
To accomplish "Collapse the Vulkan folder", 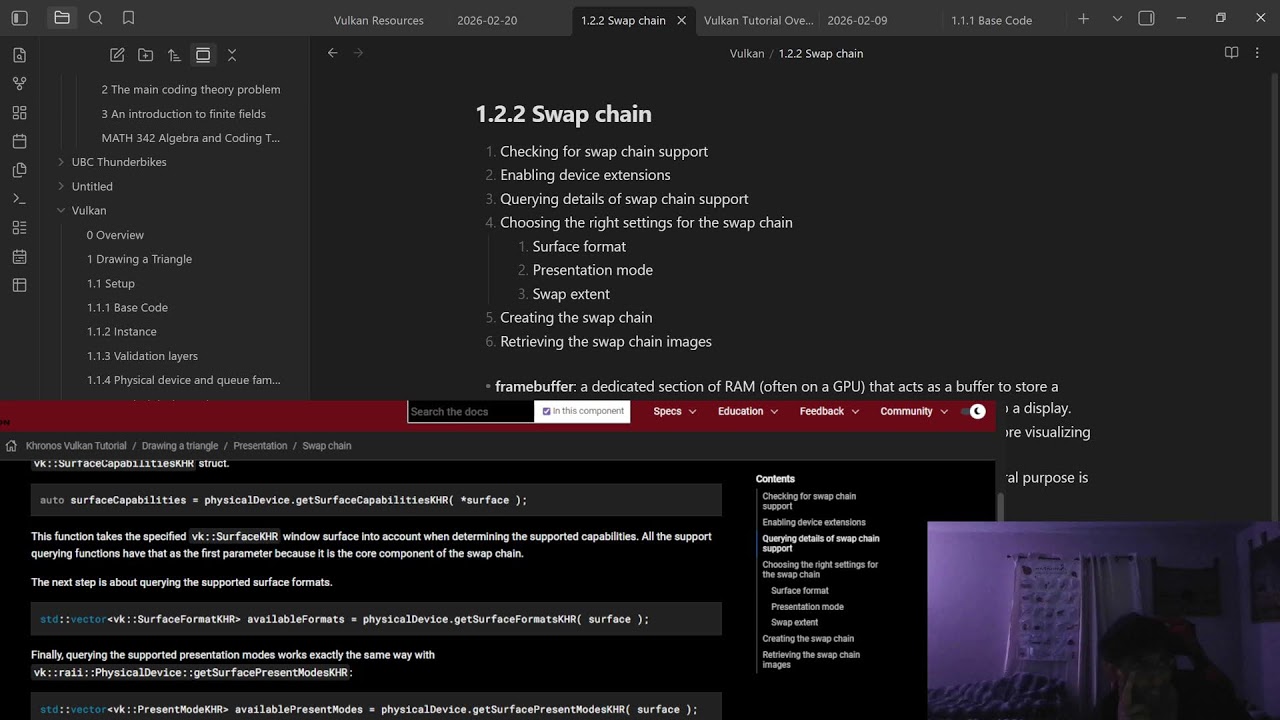I will (61, 210).
